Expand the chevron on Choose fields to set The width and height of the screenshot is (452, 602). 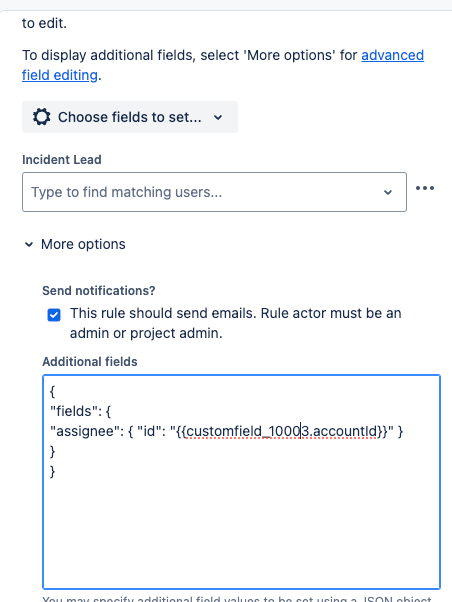click(x=218, y=117)
